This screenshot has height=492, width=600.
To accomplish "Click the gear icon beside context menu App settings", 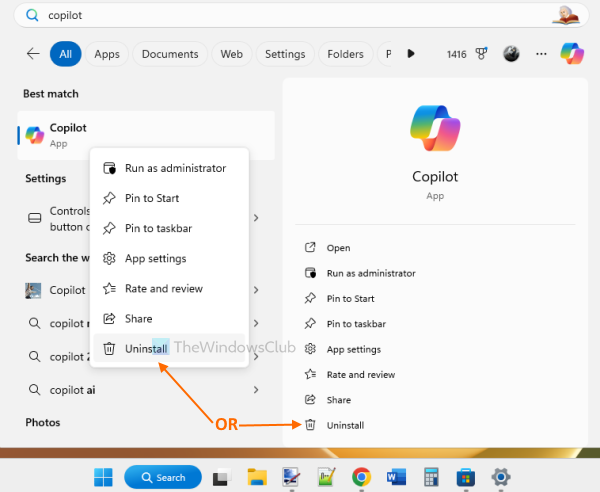I will click(x=109, y=259).
